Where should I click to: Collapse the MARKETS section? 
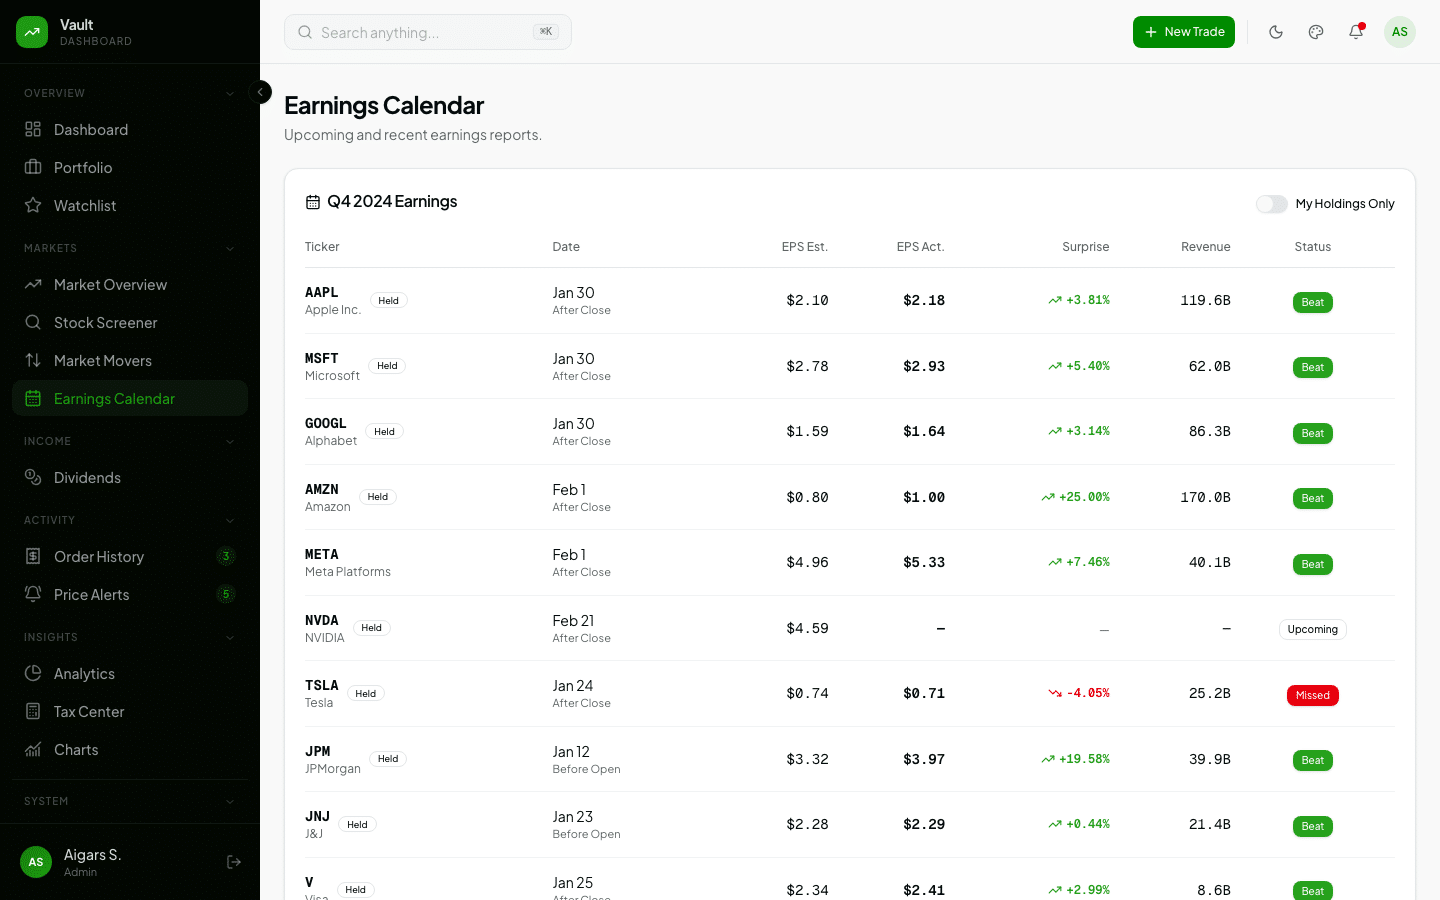click(x=230, y=248)
